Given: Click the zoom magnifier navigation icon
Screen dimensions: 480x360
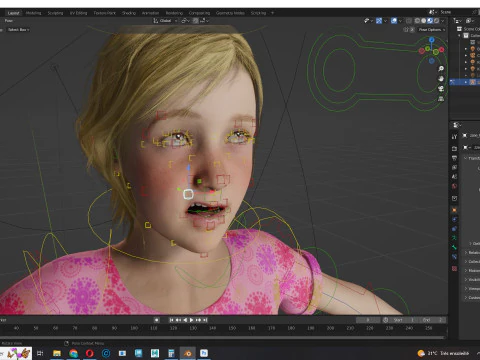Looking at the screenshot, I should (x=441, y=69).
